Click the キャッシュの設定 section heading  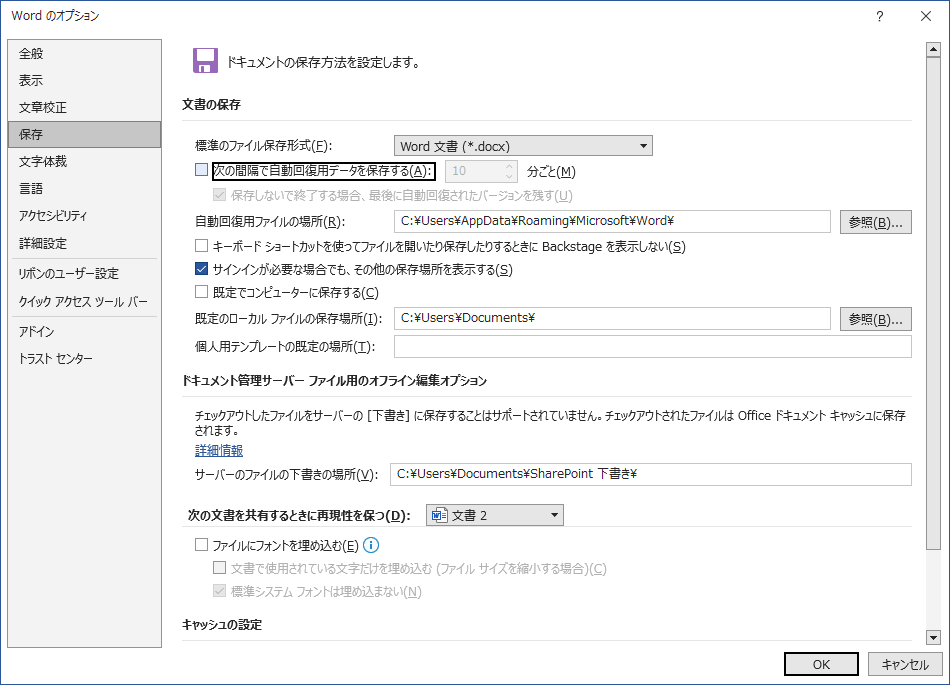222,624
